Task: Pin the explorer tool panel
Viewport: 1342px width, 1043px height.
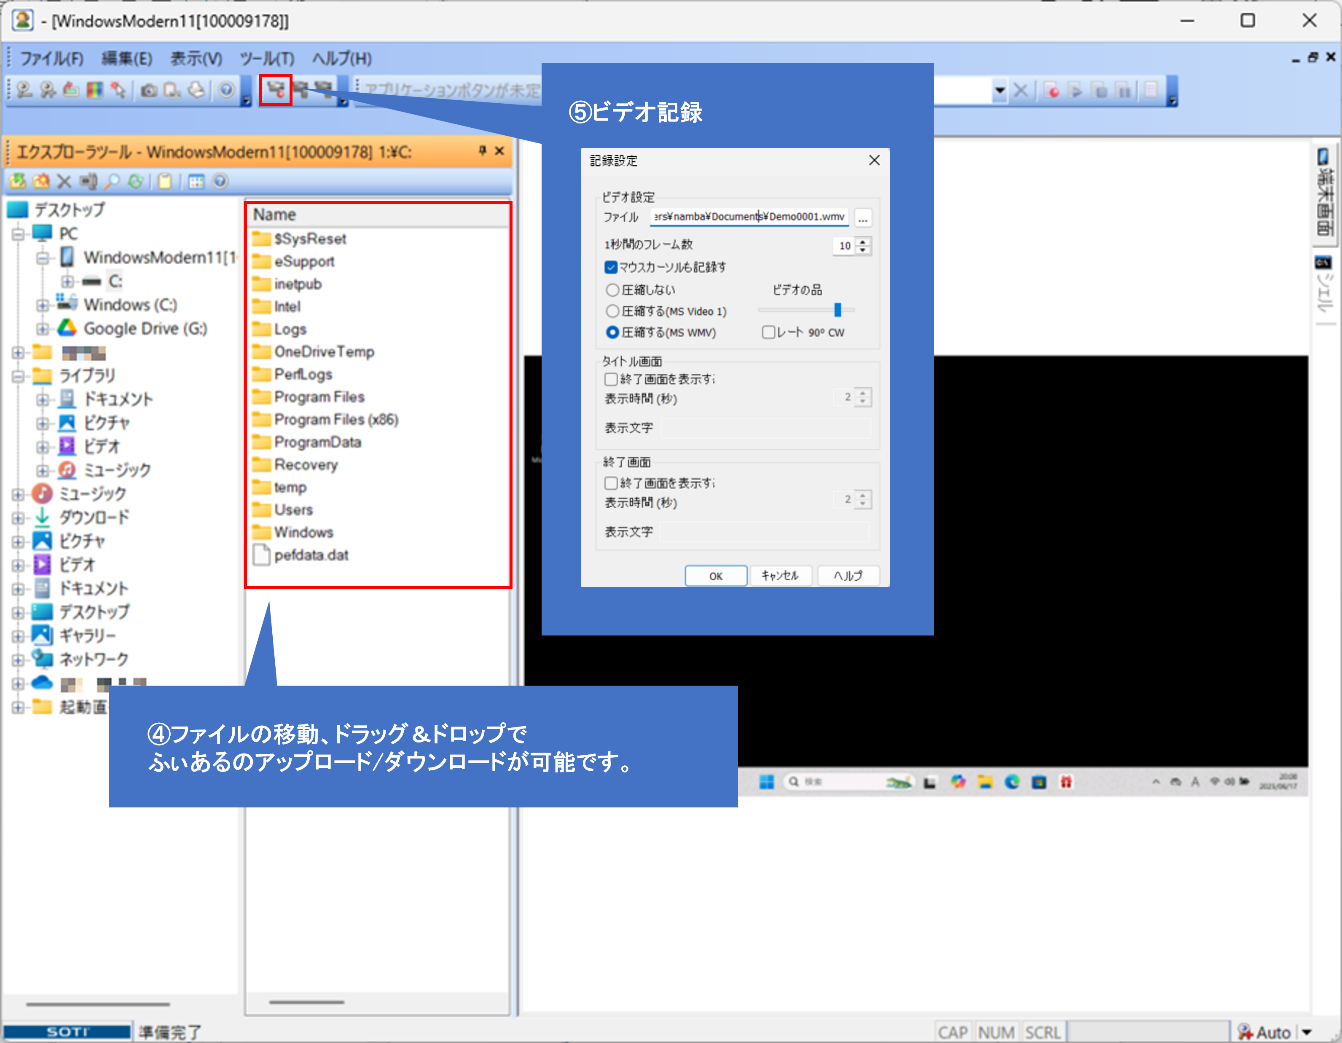Action: (x=482, y=151)
